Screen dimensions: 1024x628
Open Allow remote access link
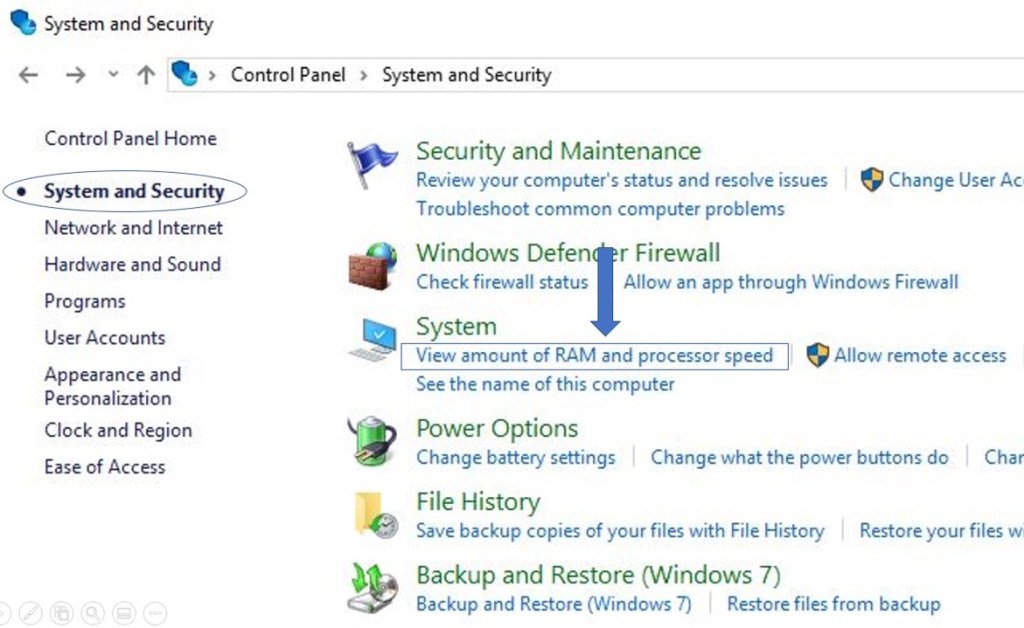pos(920,355)
